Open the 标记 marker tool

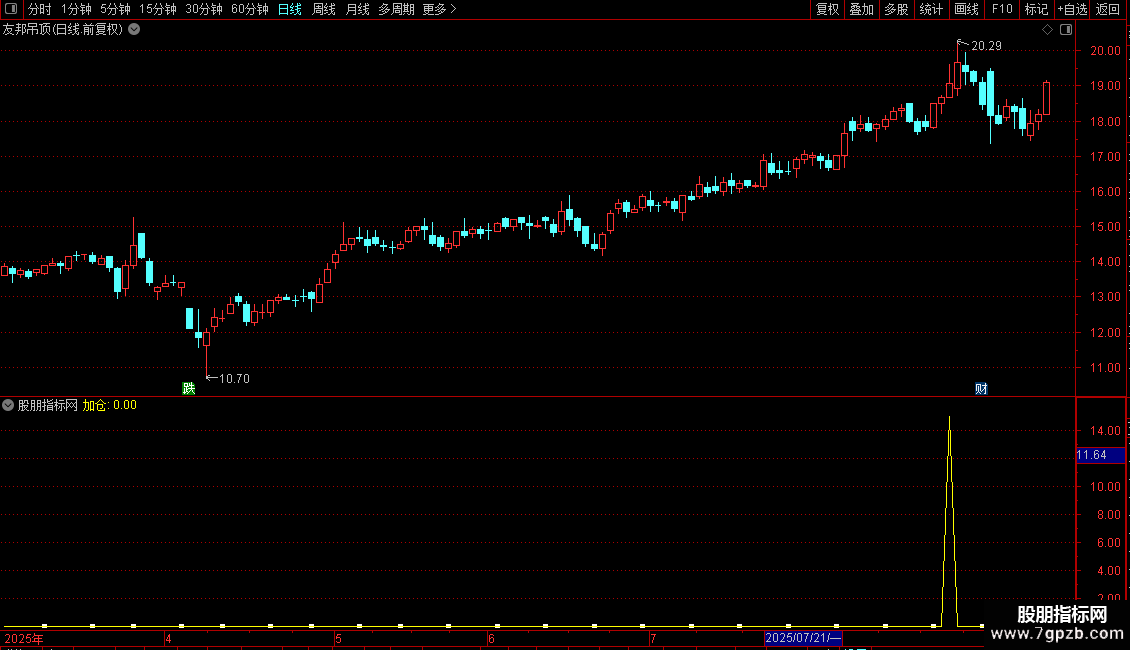[x=1036, y=9]
